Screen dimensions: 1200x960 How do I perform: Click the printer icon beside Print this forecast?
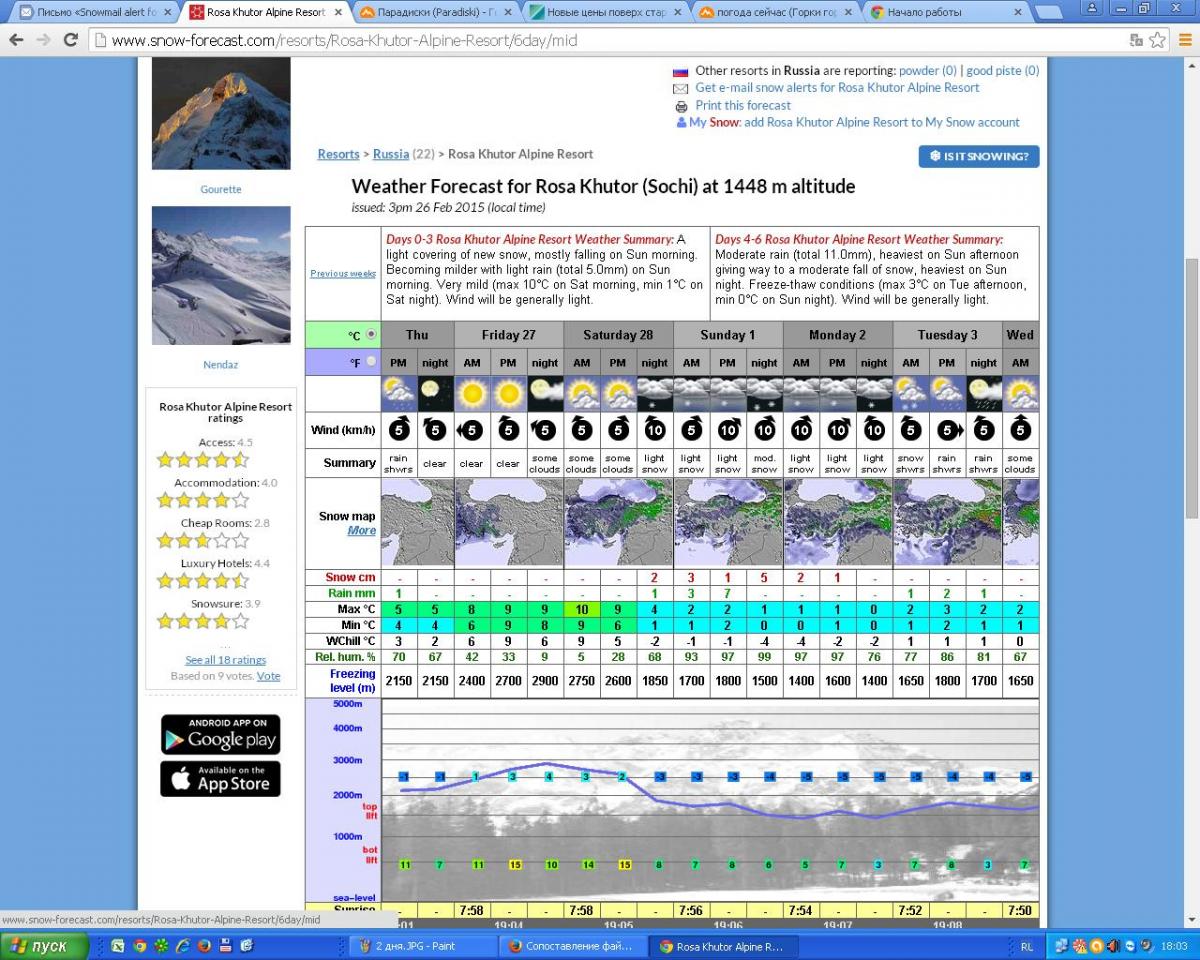[681, 106]
